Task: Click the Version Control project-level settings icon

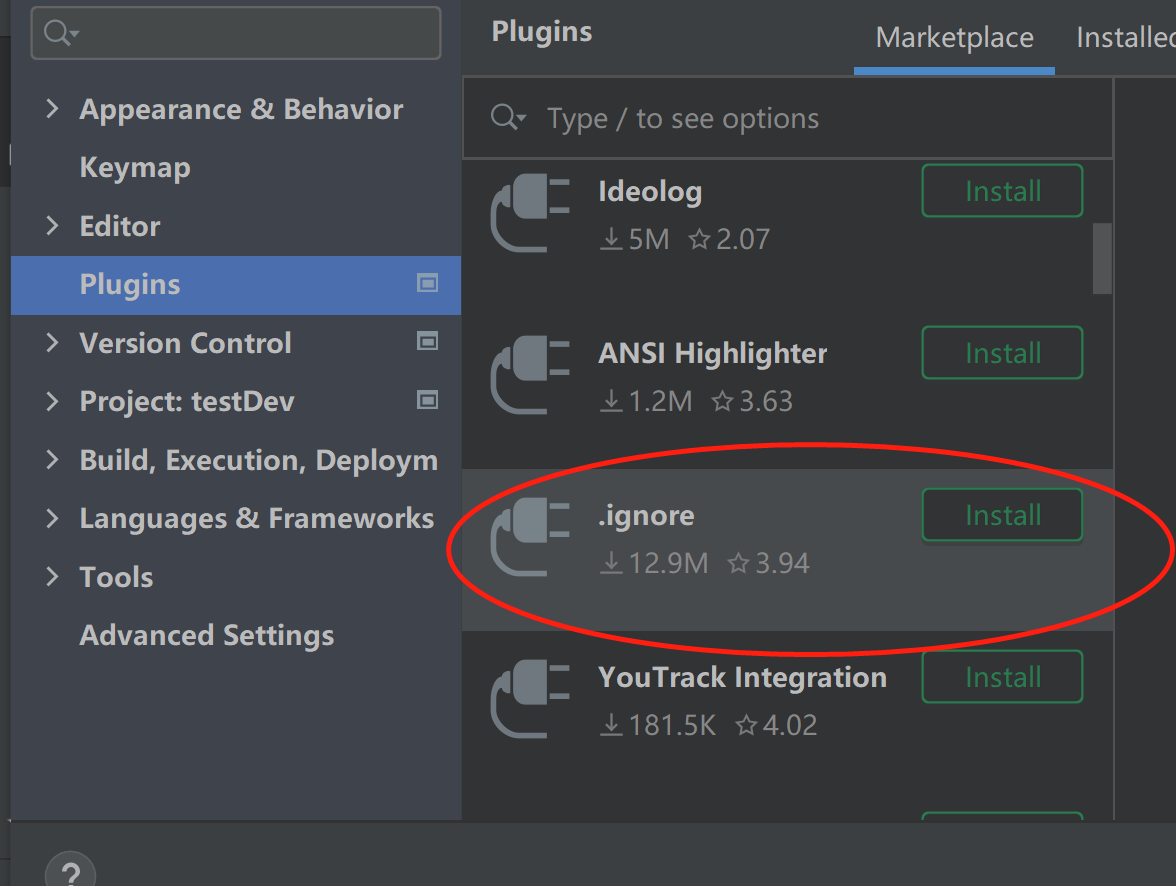Action: click(427, 342)
